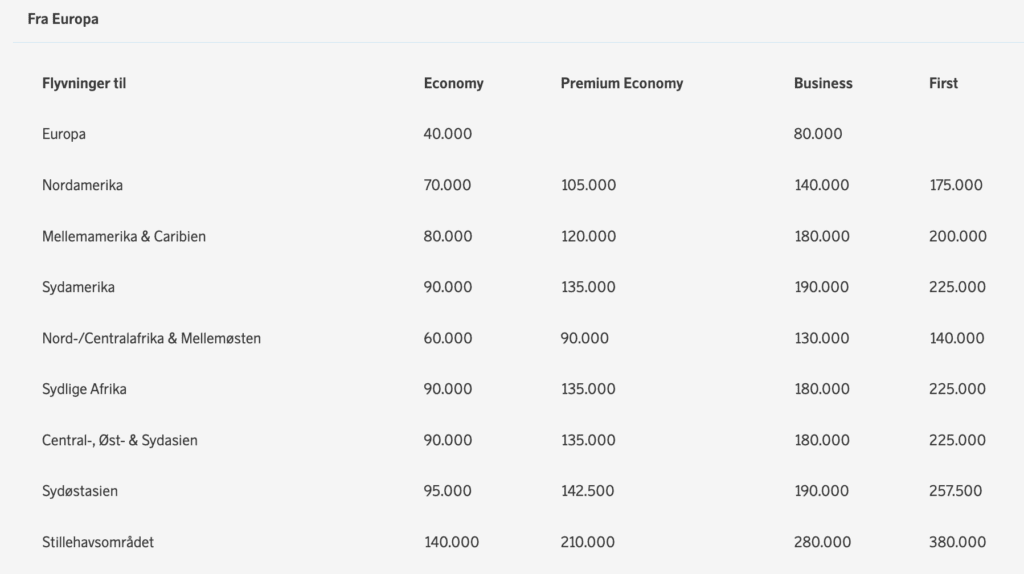Click the Fra Europa section heading
This screenshot has height=574, width=1024.
point(62,19)
